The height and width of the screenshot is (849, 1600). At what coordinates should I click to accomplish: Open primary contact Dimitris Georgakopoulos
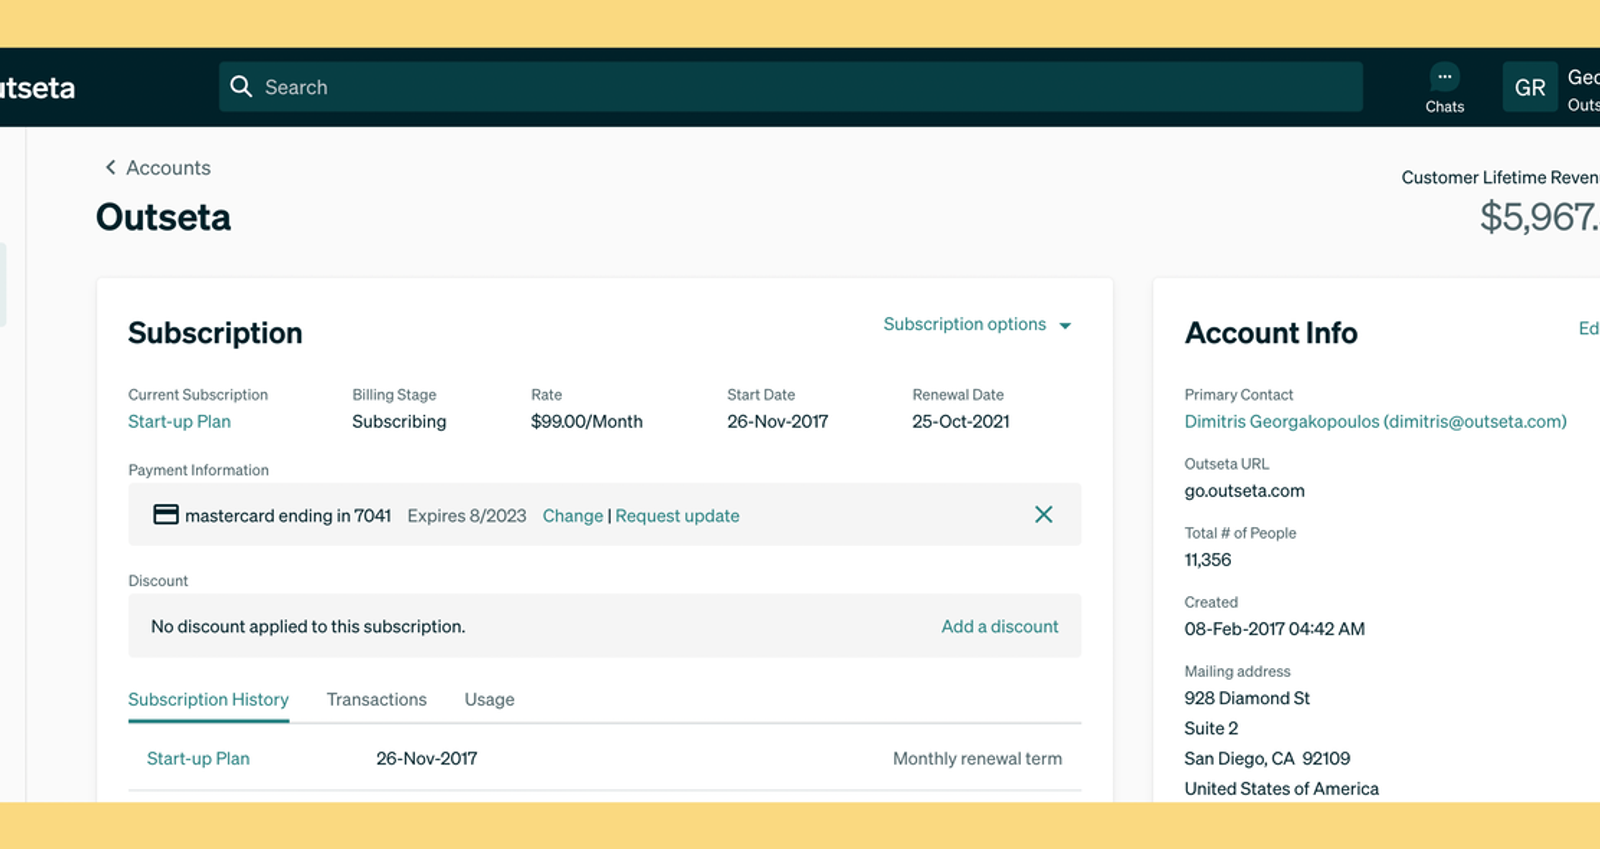point(1375,422)
